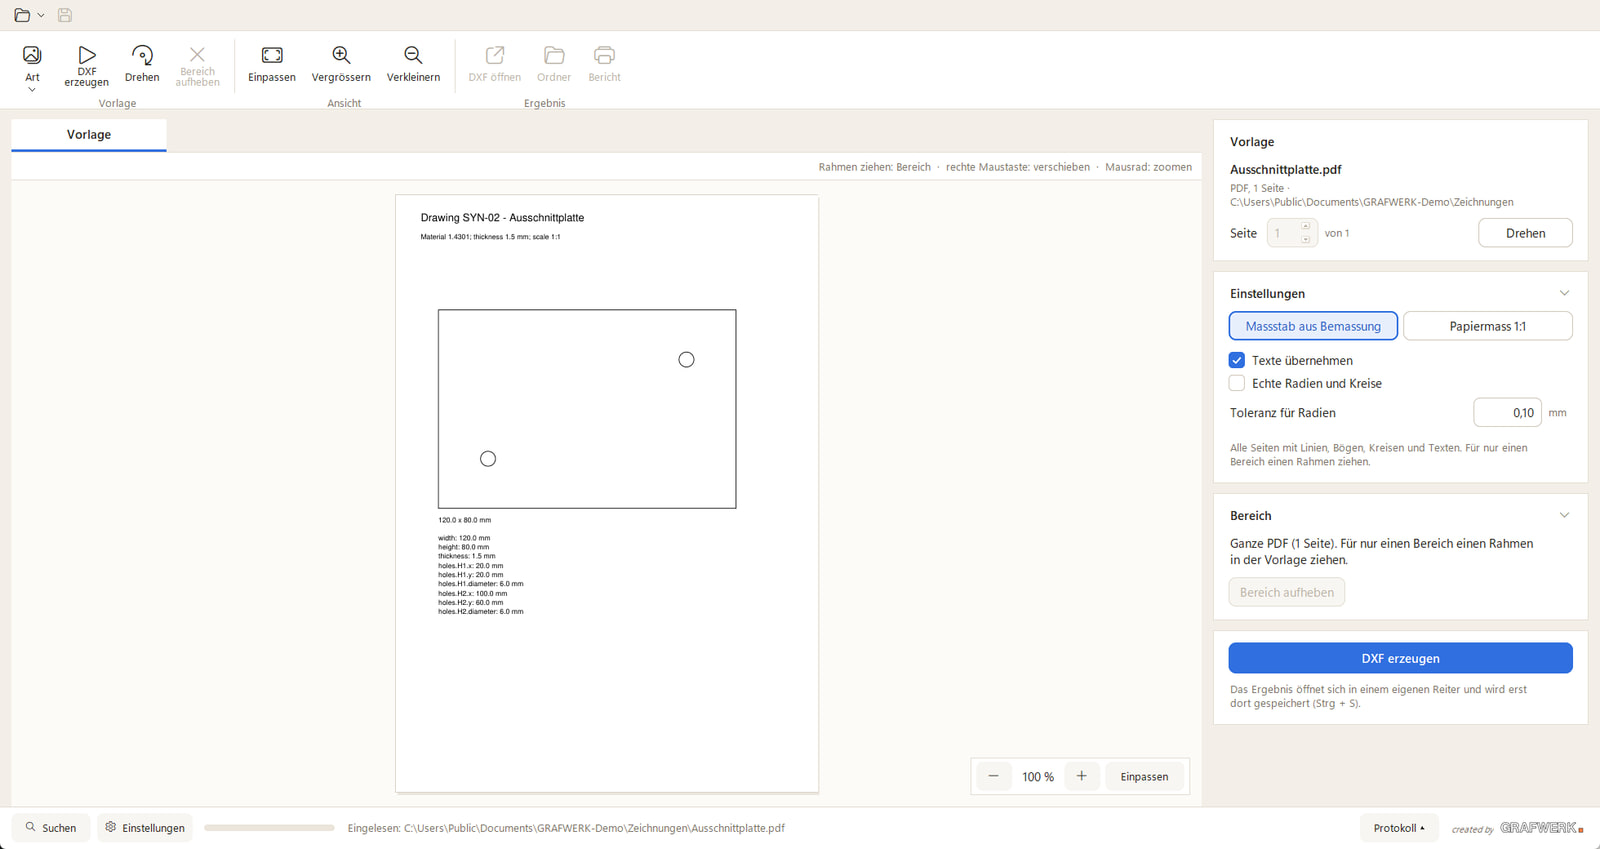Uncheck Texte übernehmen checkbox
The image size is (1600, 849).
coord(1237,360)
